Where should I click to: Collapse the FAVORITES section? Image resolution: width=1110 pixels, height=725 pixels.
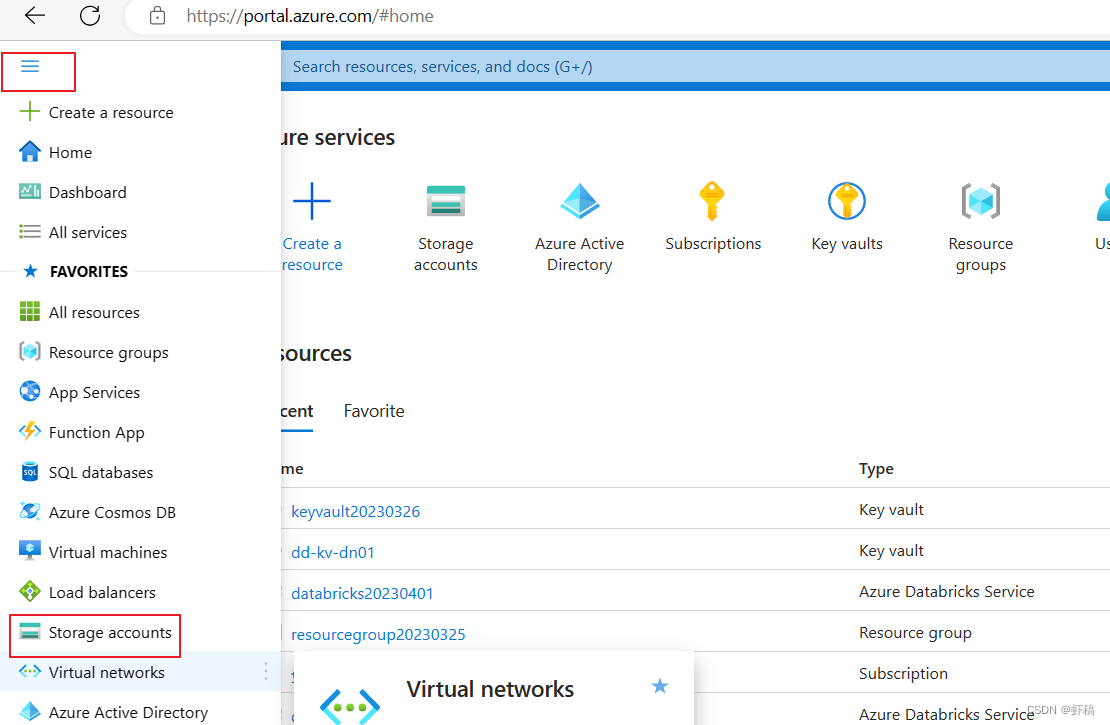pos(87,271)
